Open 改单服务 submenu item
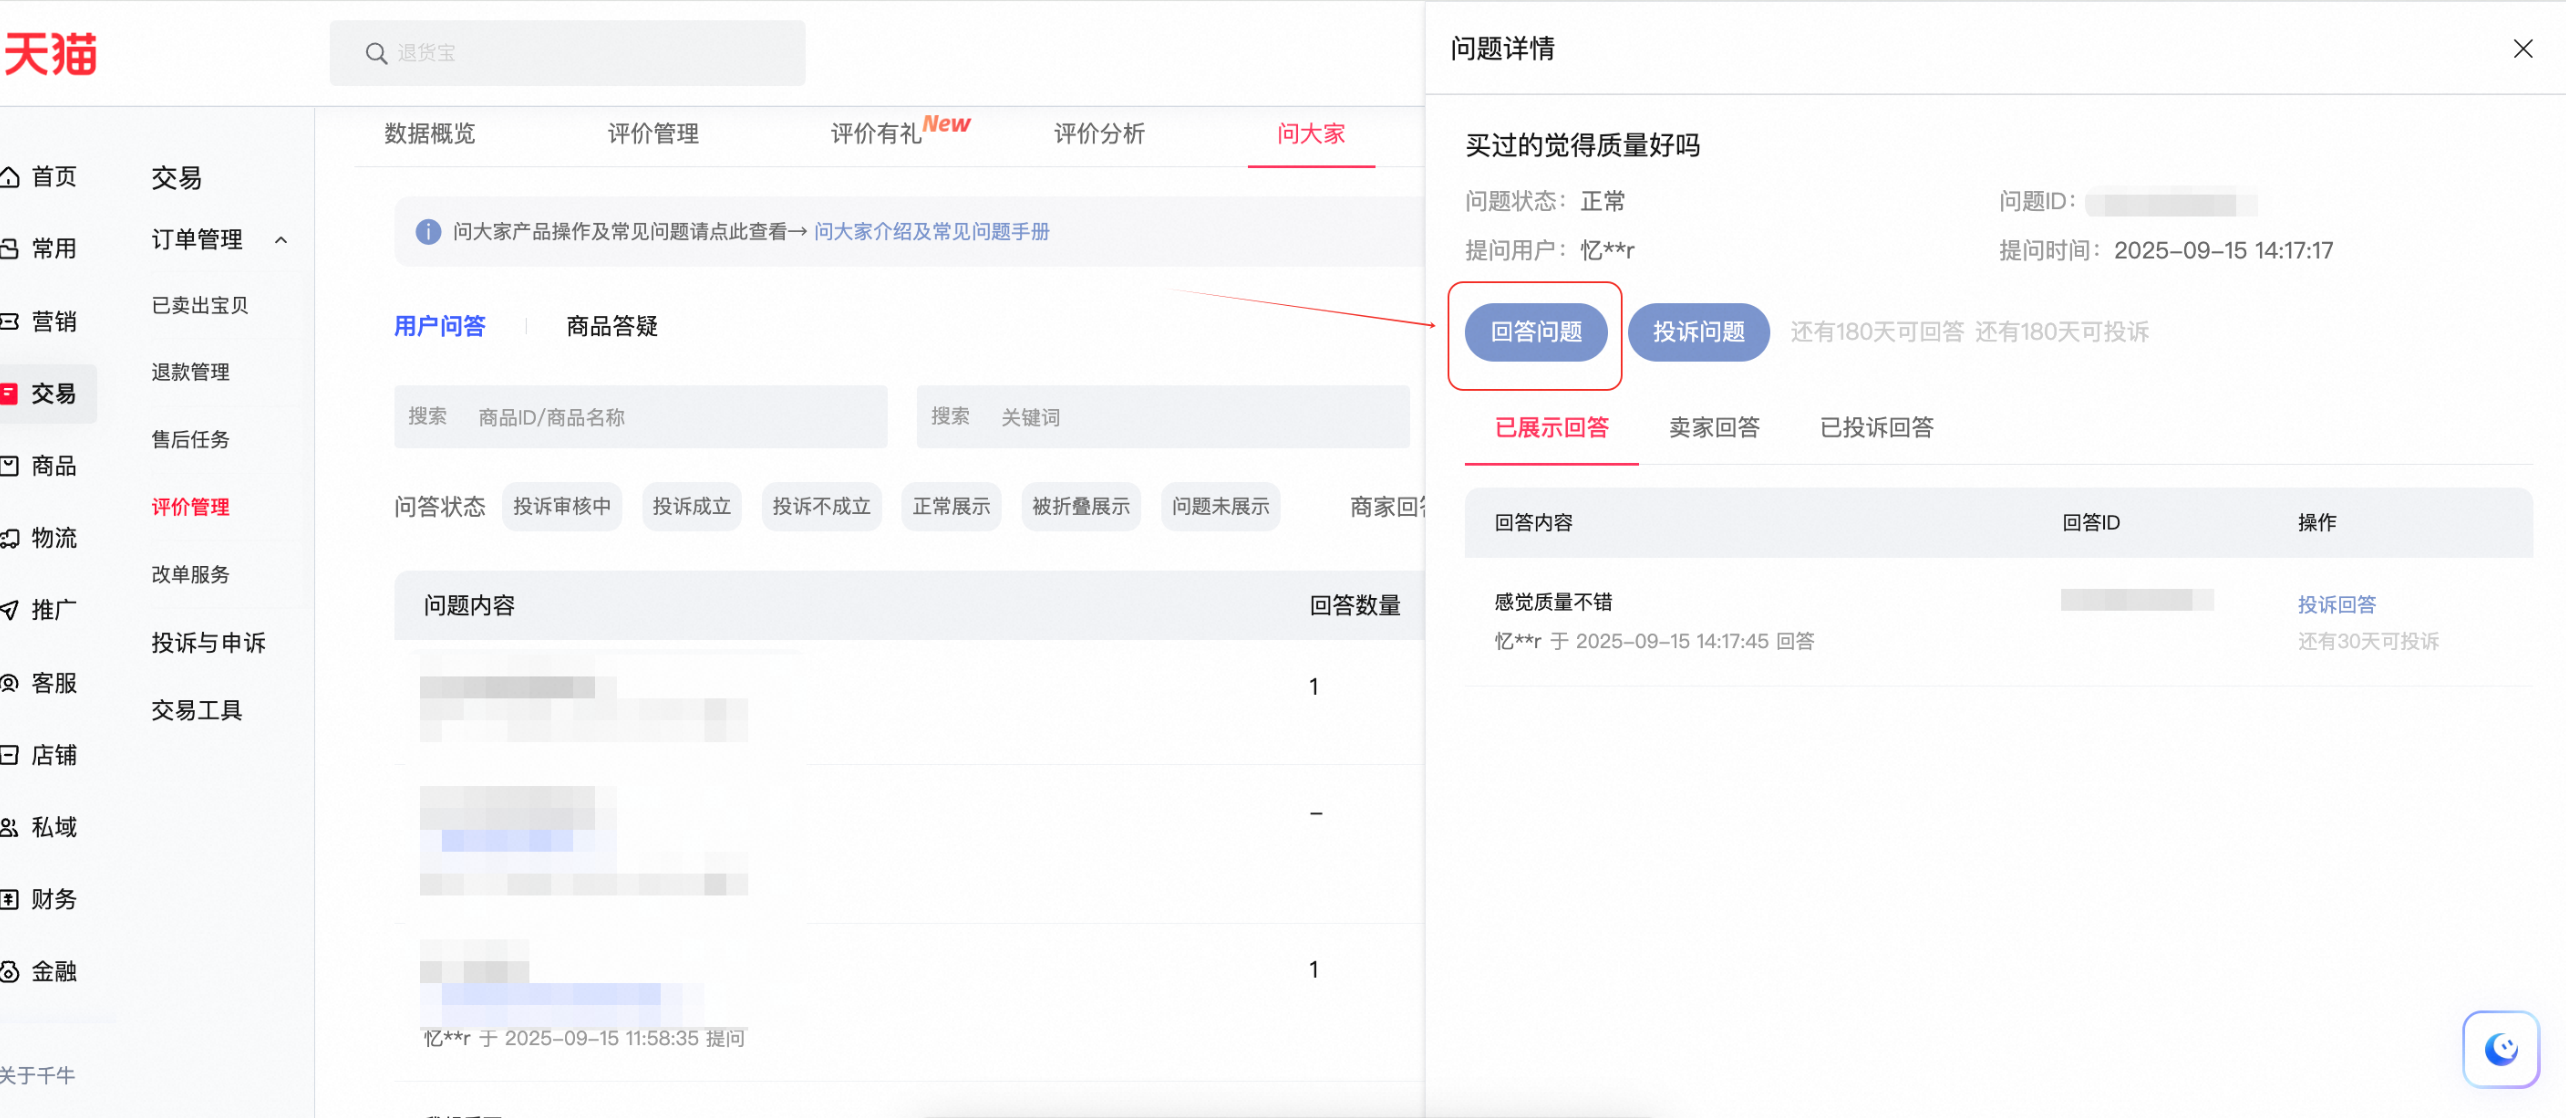The image size is (2566, 1118). [x=190, y=574]
